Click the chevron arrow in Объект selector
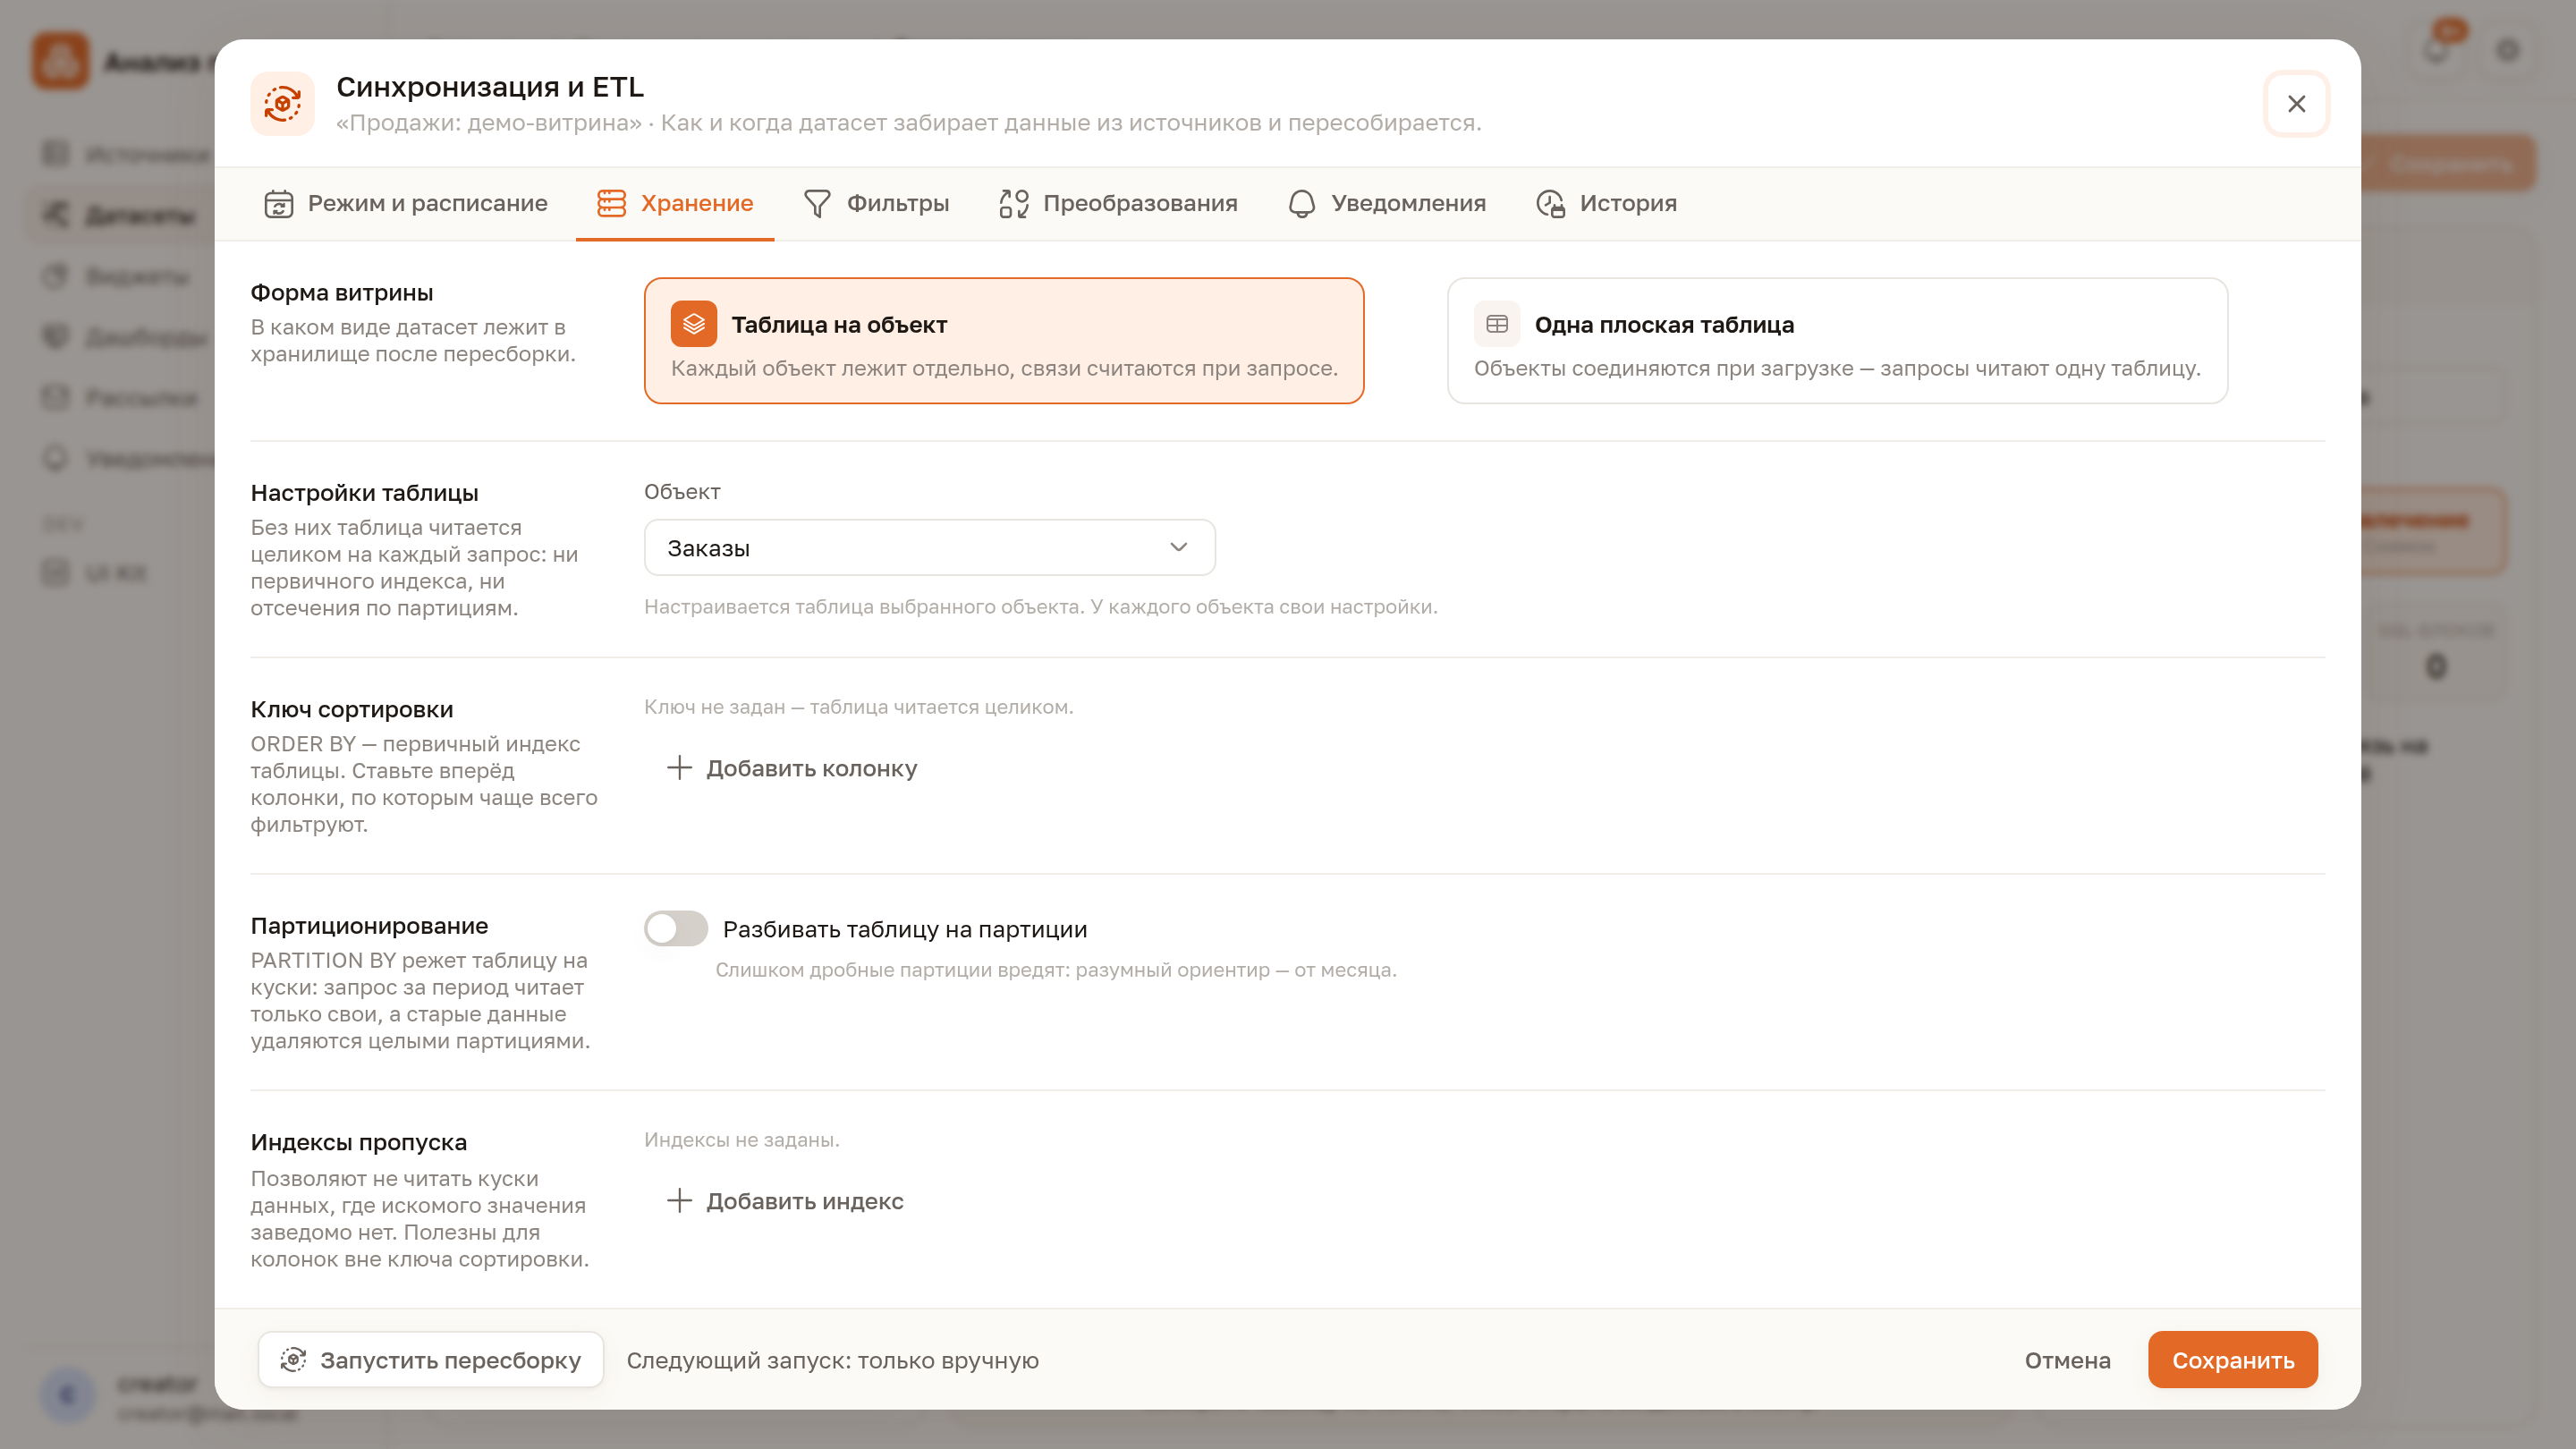2576x1449 pixels. 1178,548
